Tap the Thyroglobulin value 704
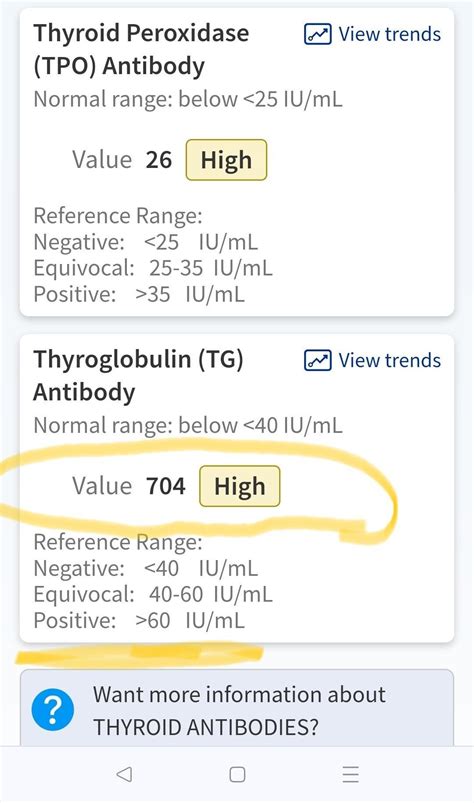This screenshot has width=474, height=803. pyautogui.click(x=165, y=486)
